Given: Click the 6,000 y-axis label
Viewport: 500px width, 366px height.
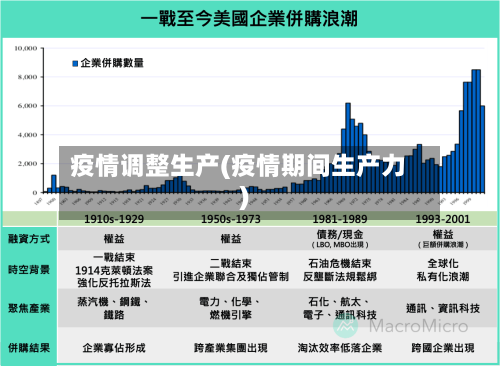Looking at the screenshot, I should coord(27,106).
